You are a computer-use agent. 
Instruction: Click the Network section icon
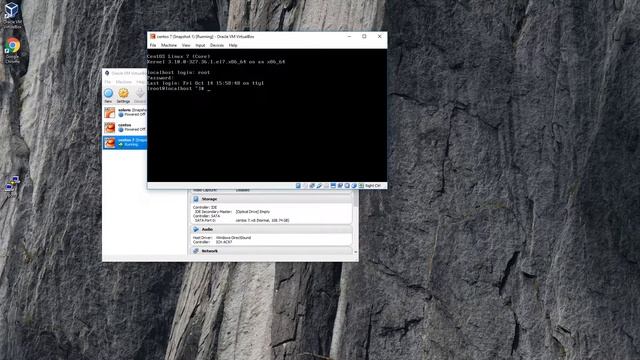tap(196, 251)
